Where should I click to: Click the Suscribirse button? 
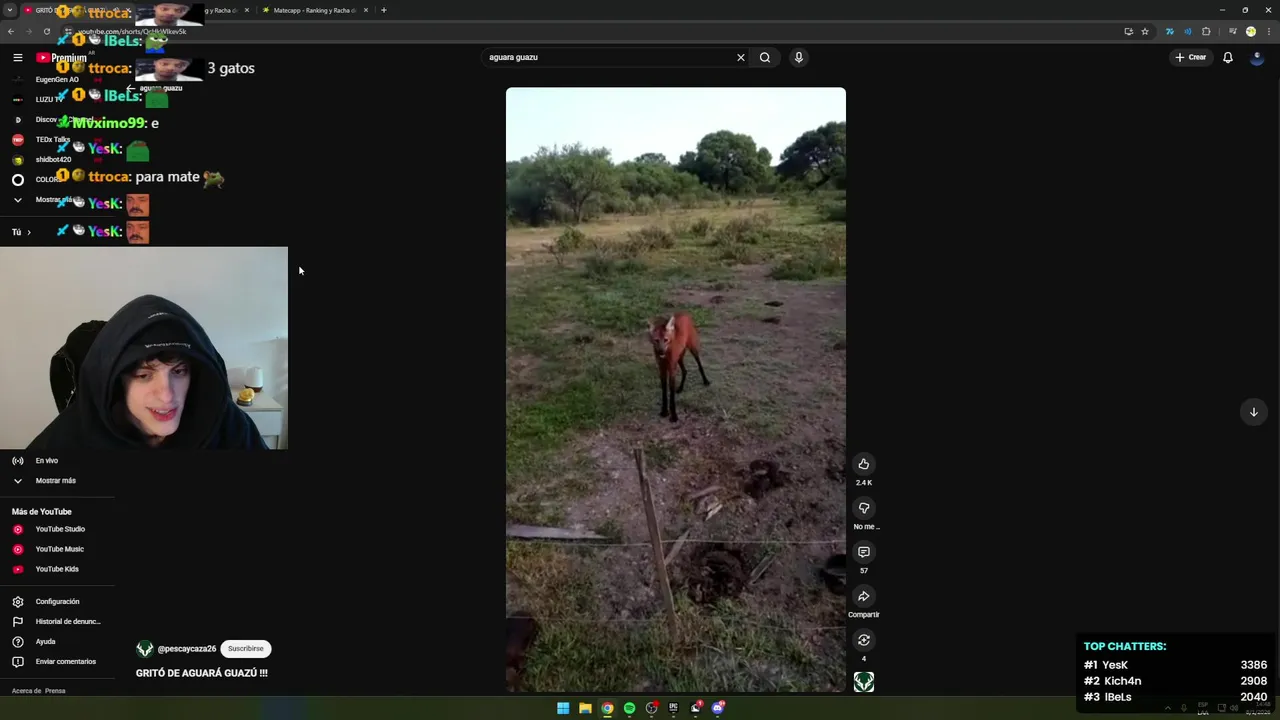[246, 649]
